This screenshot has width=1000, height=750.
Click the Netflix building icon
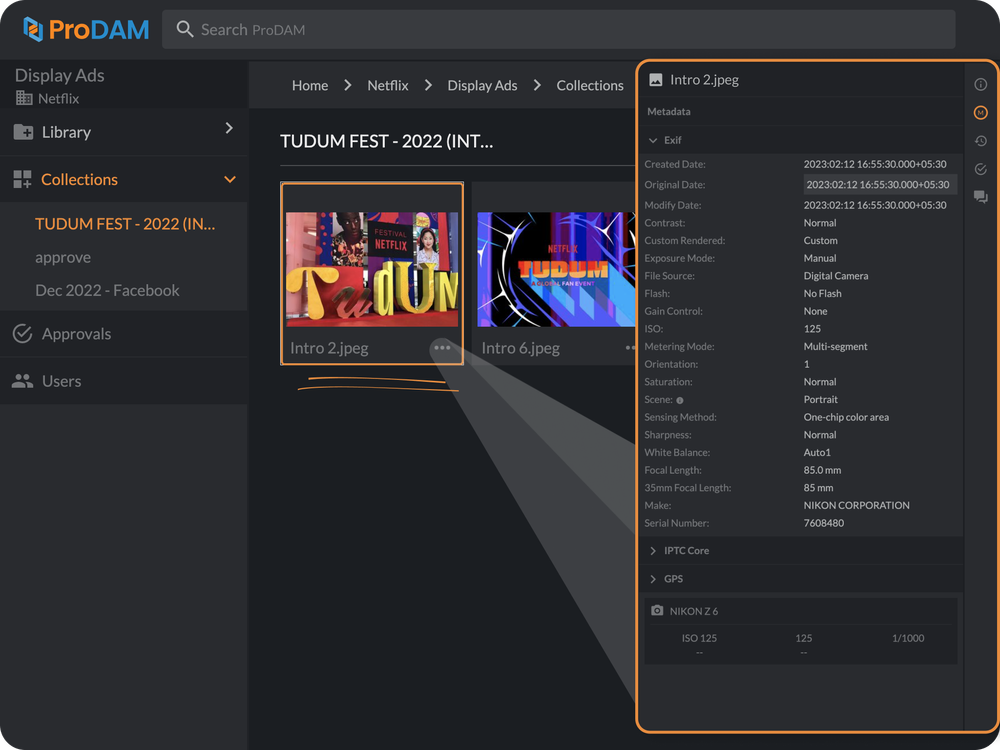tap(24, 98)
